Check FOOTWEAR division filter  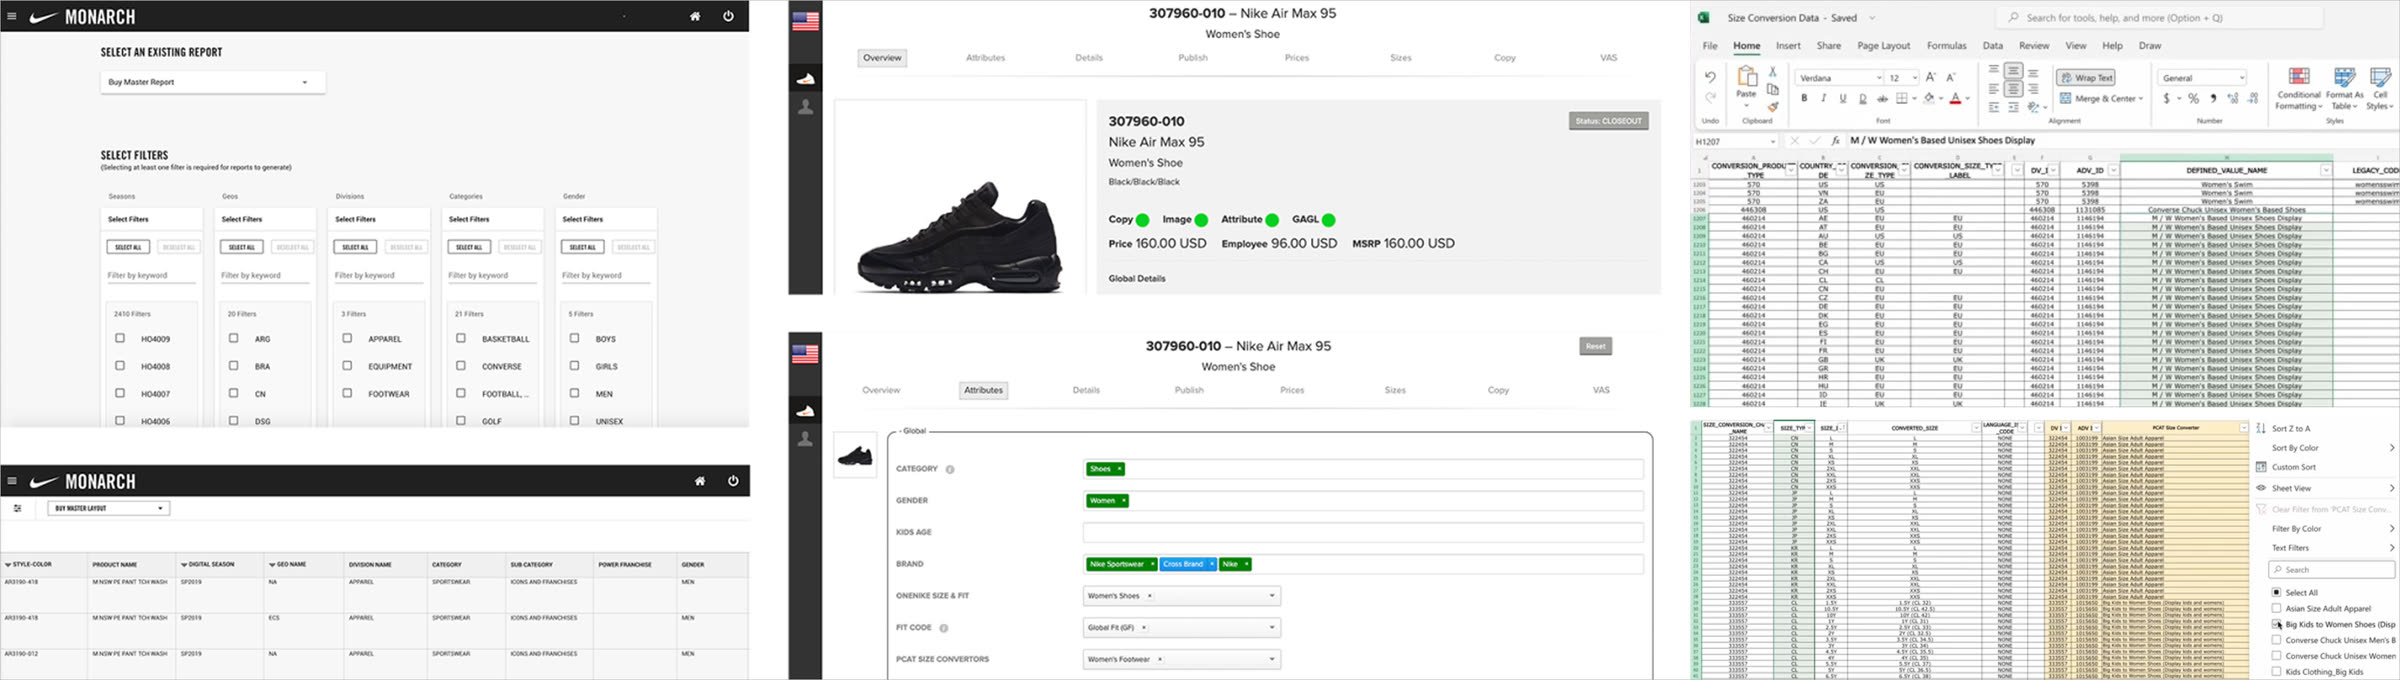click(x=347, y=393)
